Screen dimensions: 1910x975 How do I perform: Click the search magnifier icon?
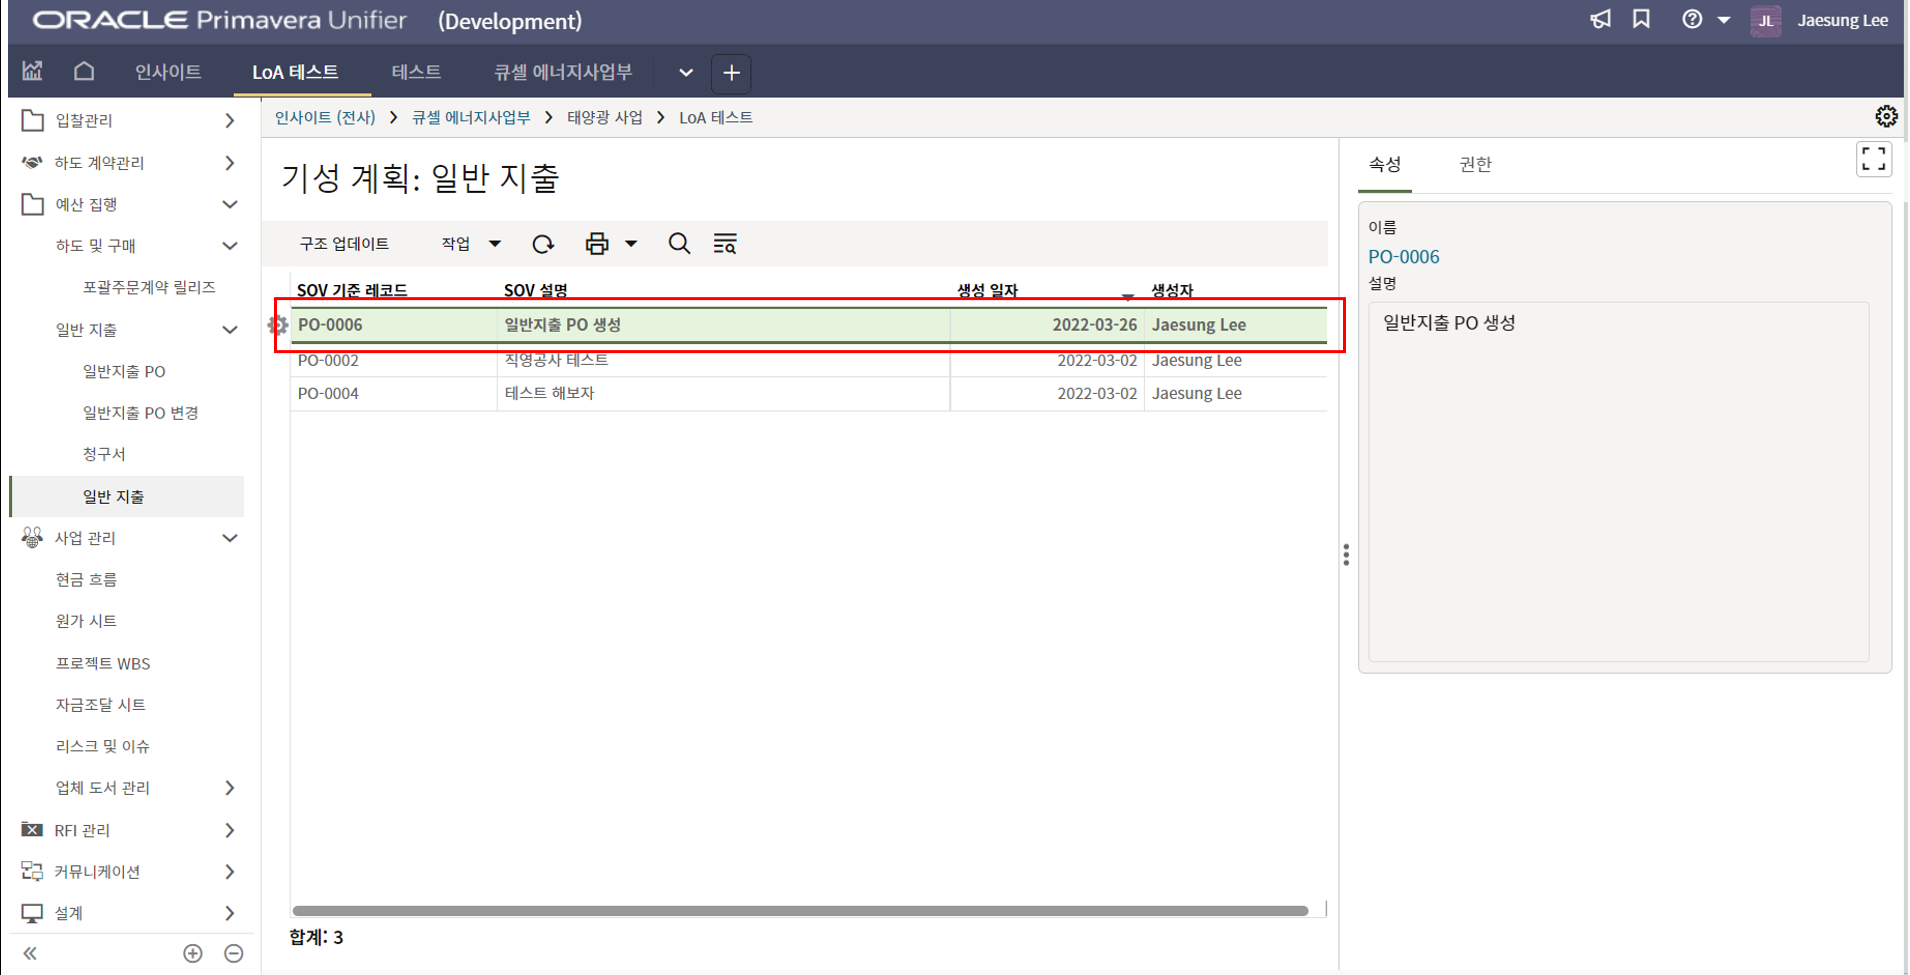(x=679, y=244)
